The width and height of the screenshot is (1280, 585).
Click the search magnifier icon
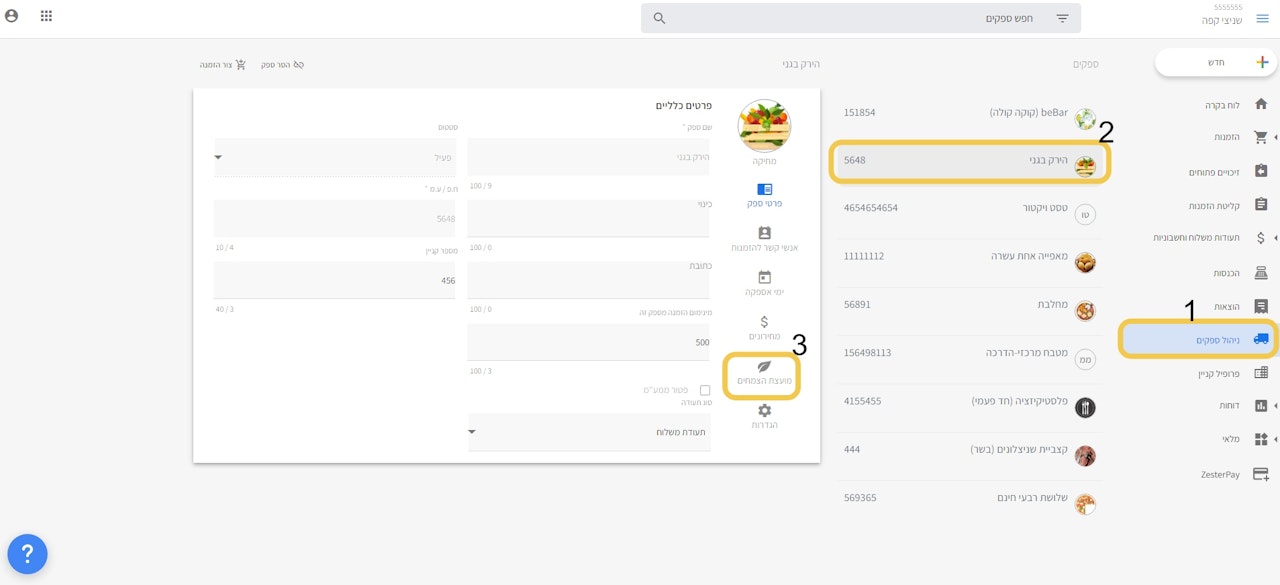pos(659,18)
